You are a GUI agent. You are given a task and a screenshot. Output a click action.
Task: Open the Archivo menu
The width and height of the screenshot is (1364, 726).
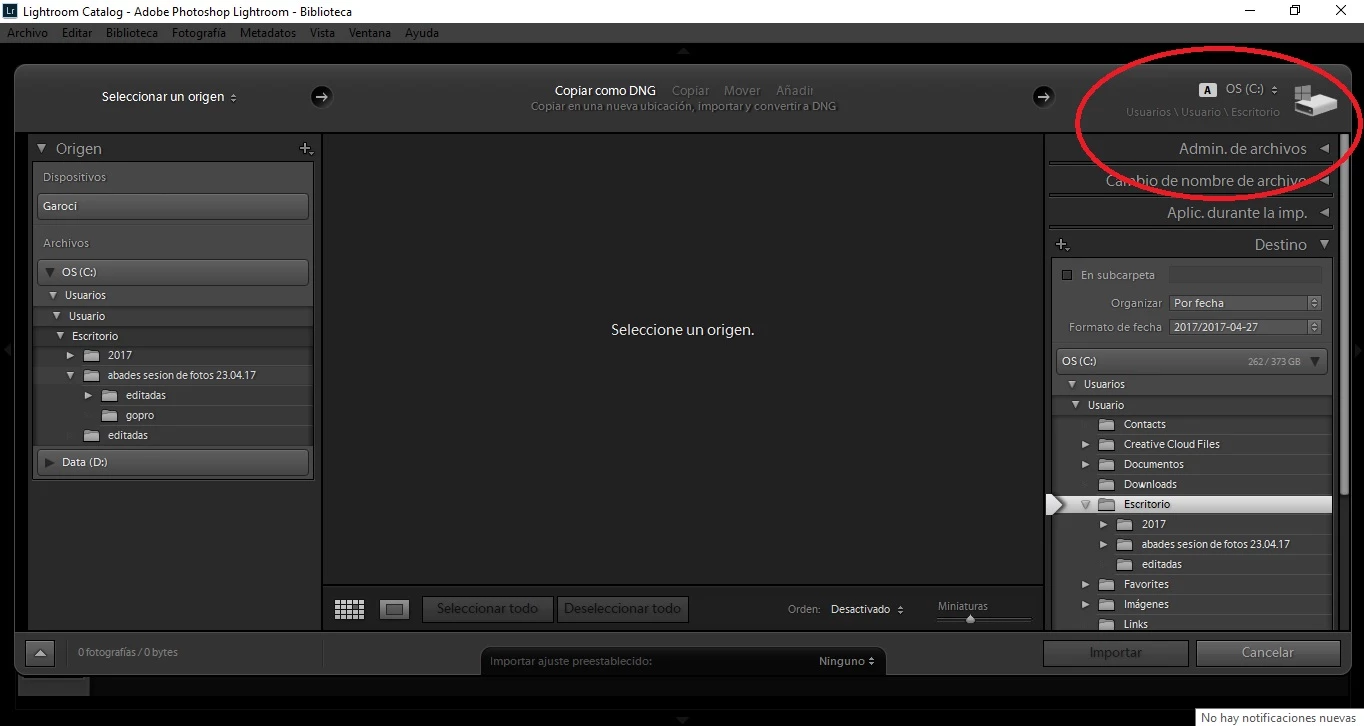point(27,33)
